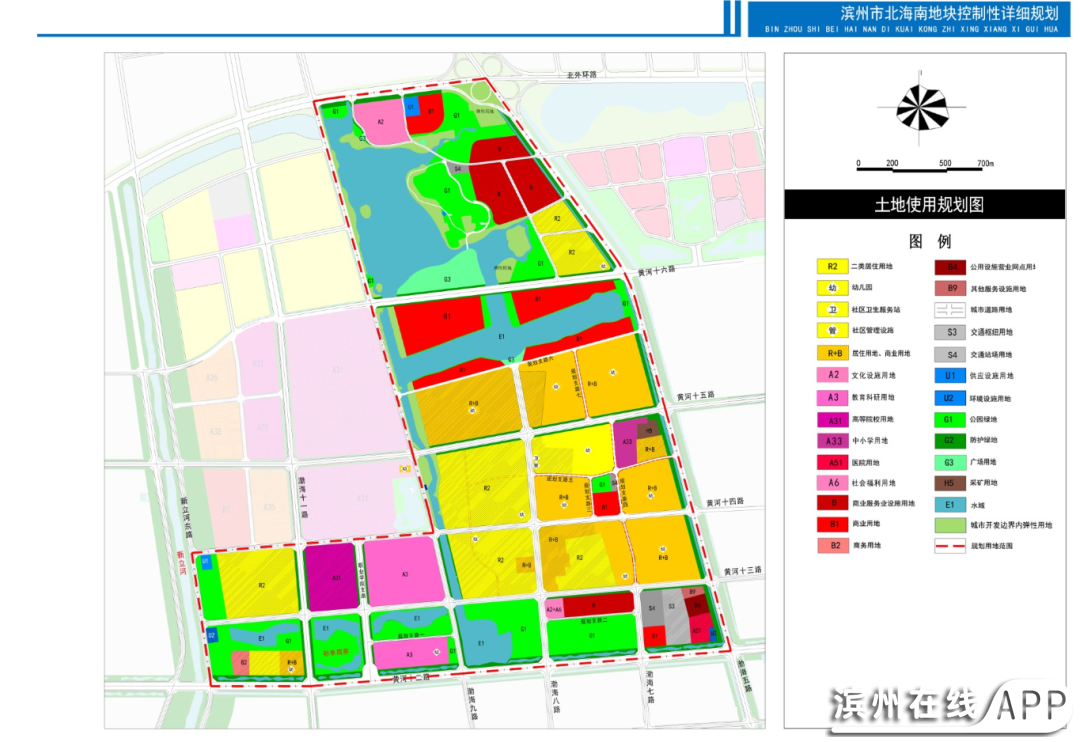Viewport: 1080px width, 742px height.
Task: Click the wind rose compass icon
Action: (x=921, y=108)
